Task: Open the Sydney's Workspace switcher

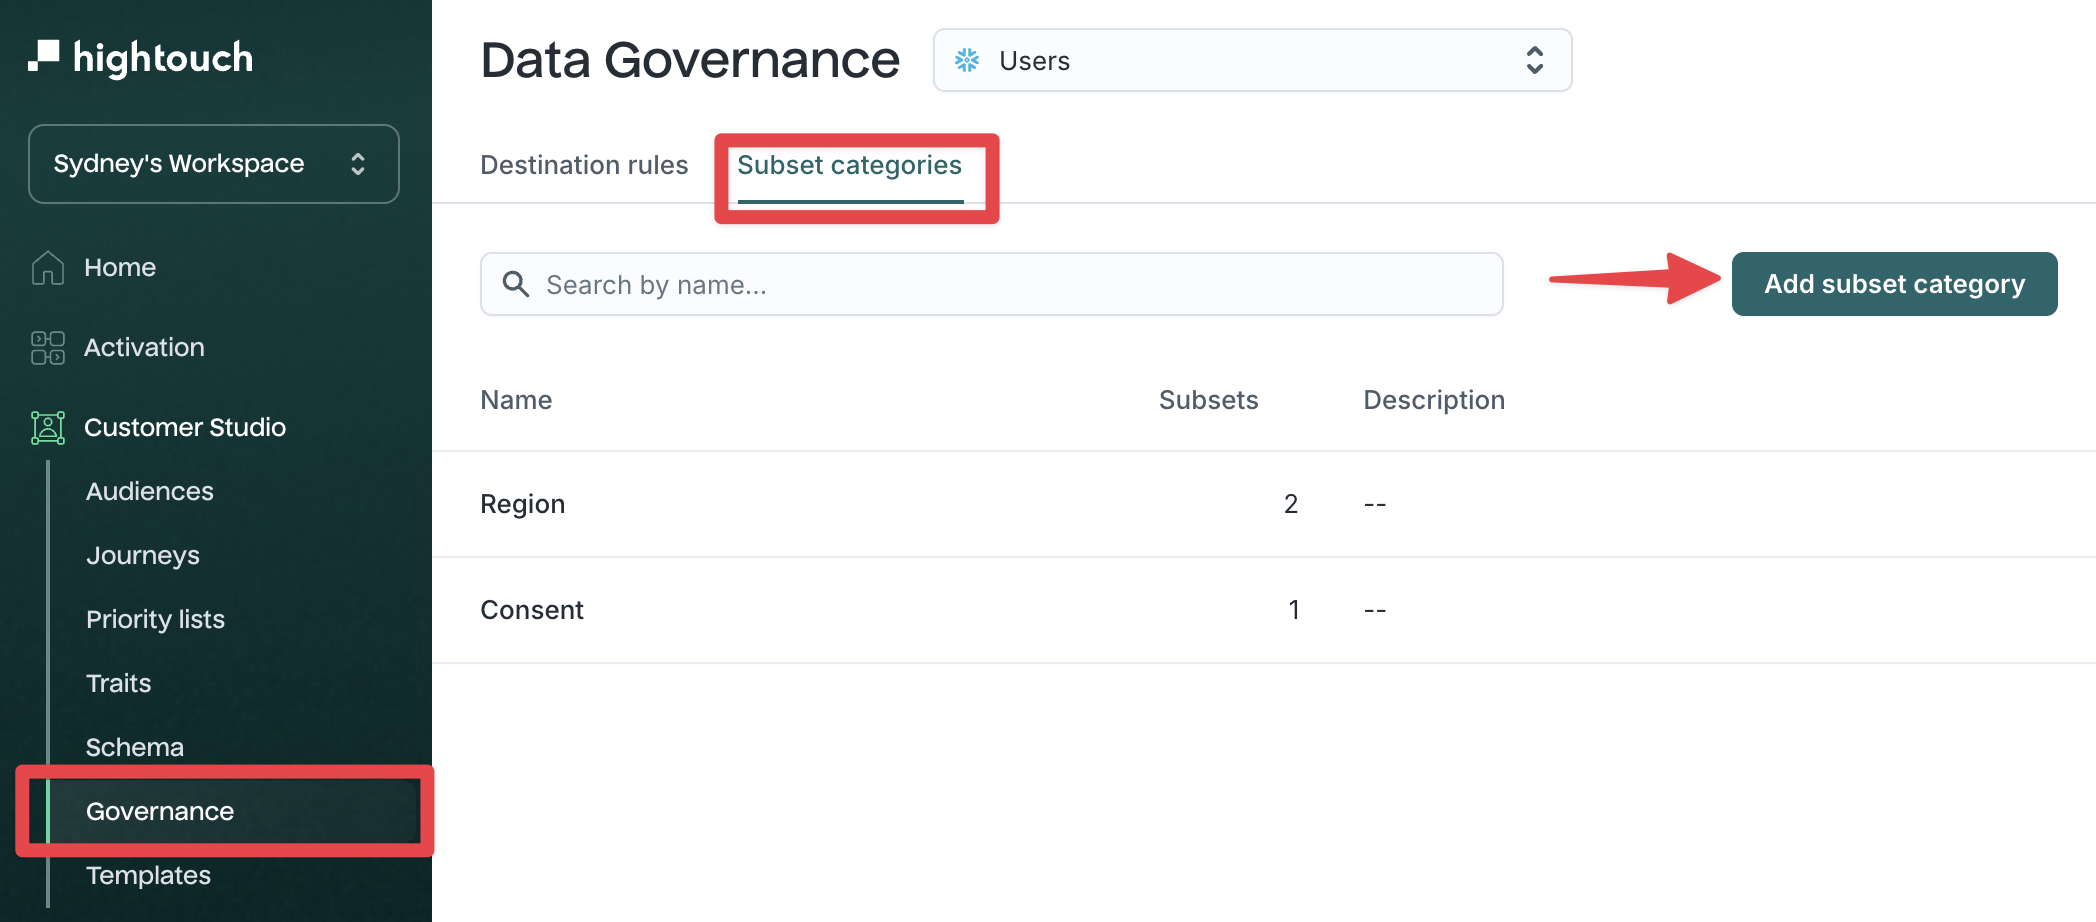Action: click(214, 164)
